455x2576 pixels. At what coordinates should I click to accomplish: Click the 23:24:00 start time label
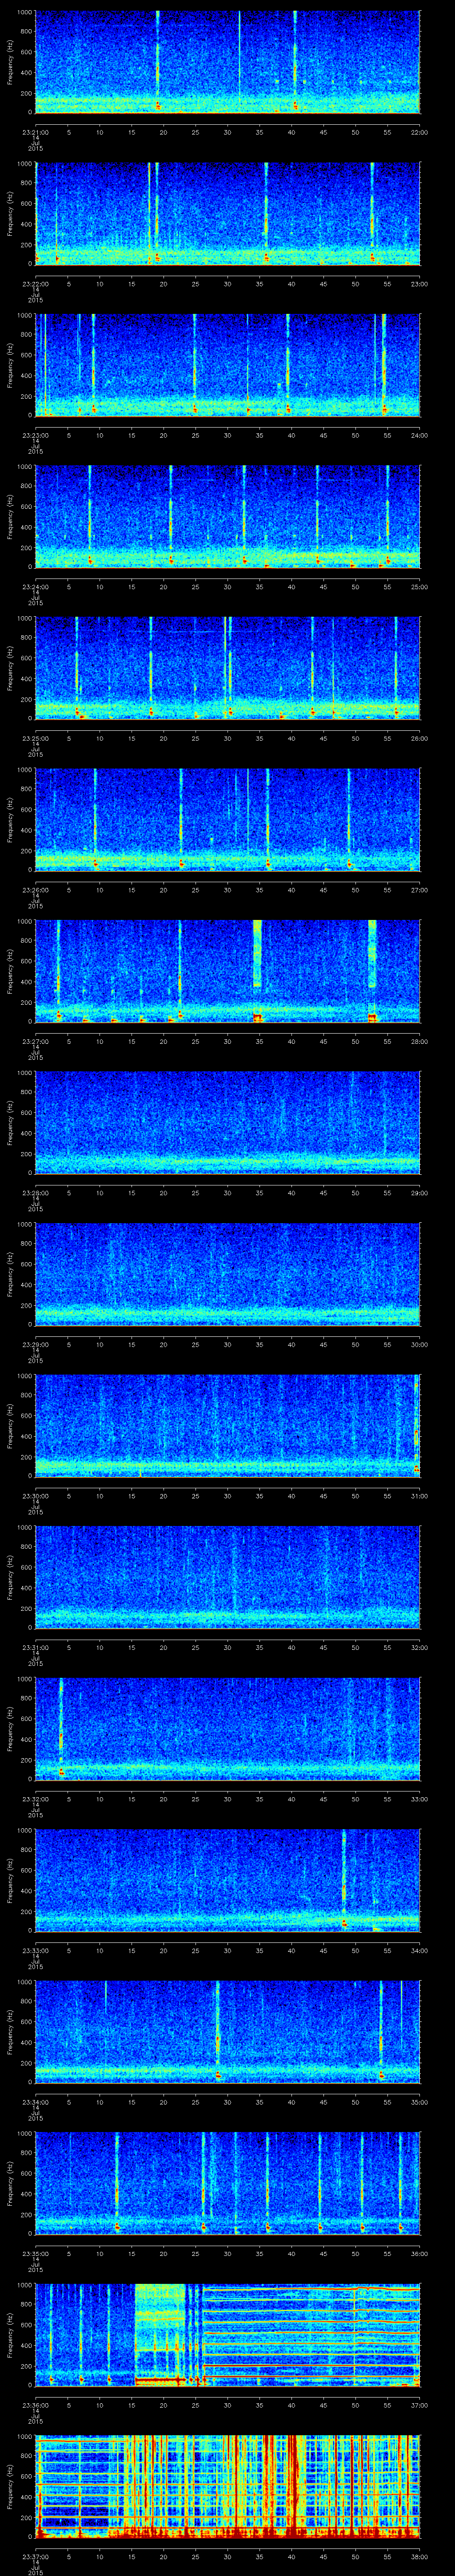tap(35, 586)
